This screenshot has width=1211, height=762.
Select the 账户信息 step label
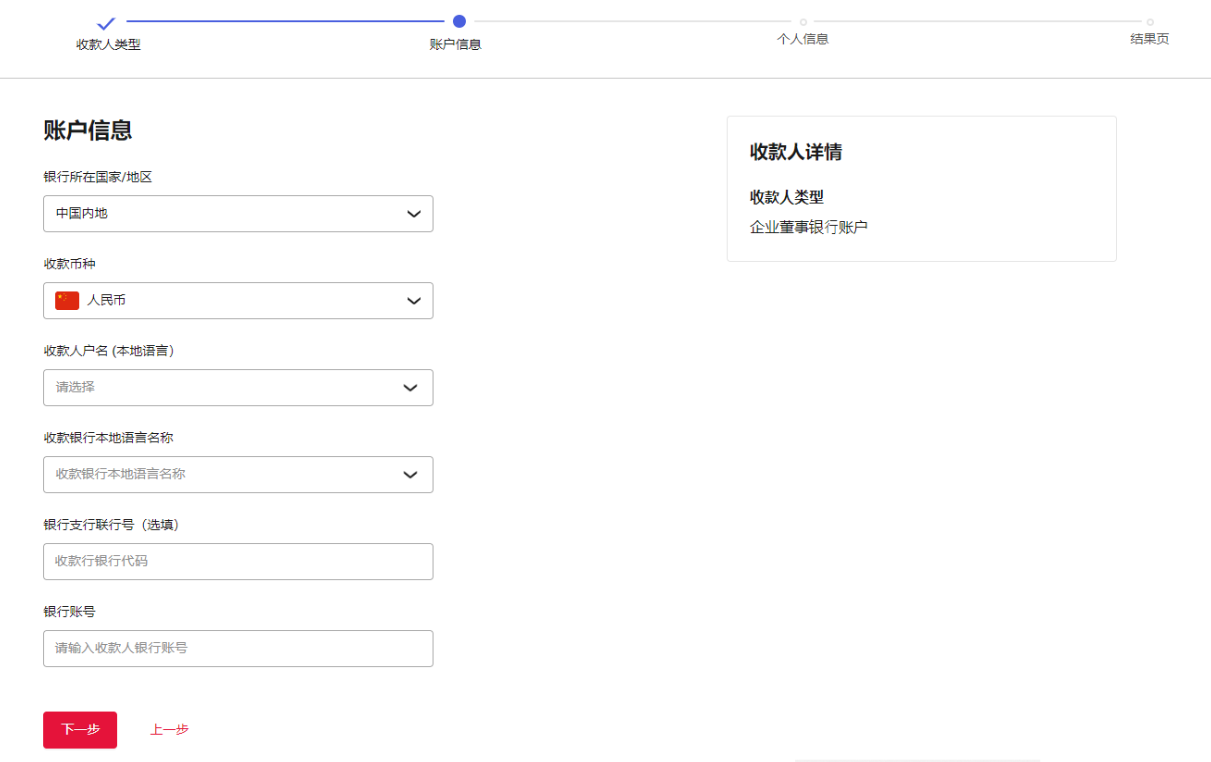[455, 45]
